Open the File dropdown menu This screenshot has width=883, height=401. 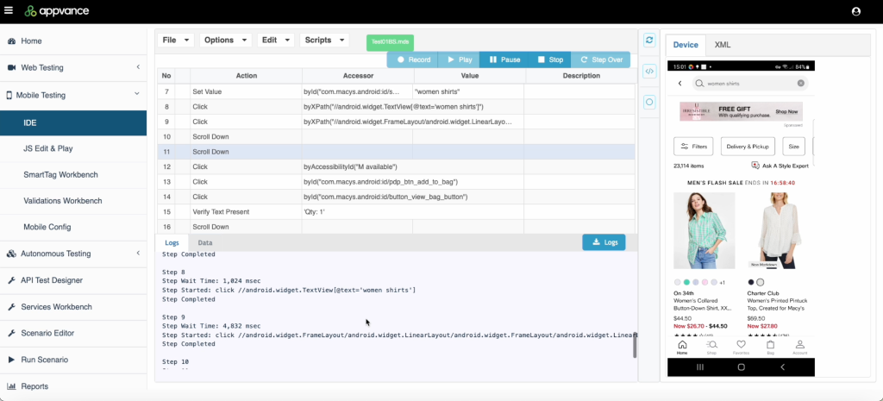[175, 40]
